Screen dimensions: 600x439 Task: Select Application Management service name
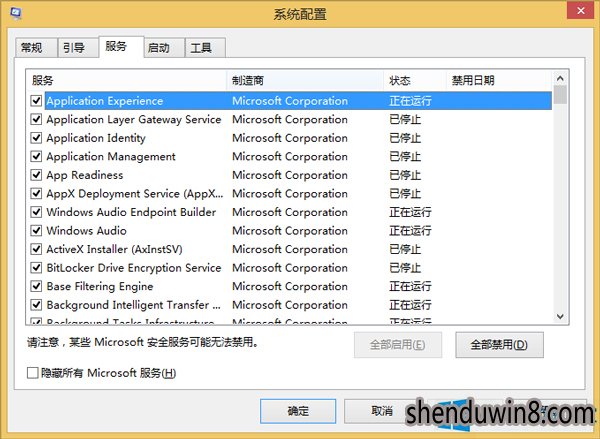(111, 157)
